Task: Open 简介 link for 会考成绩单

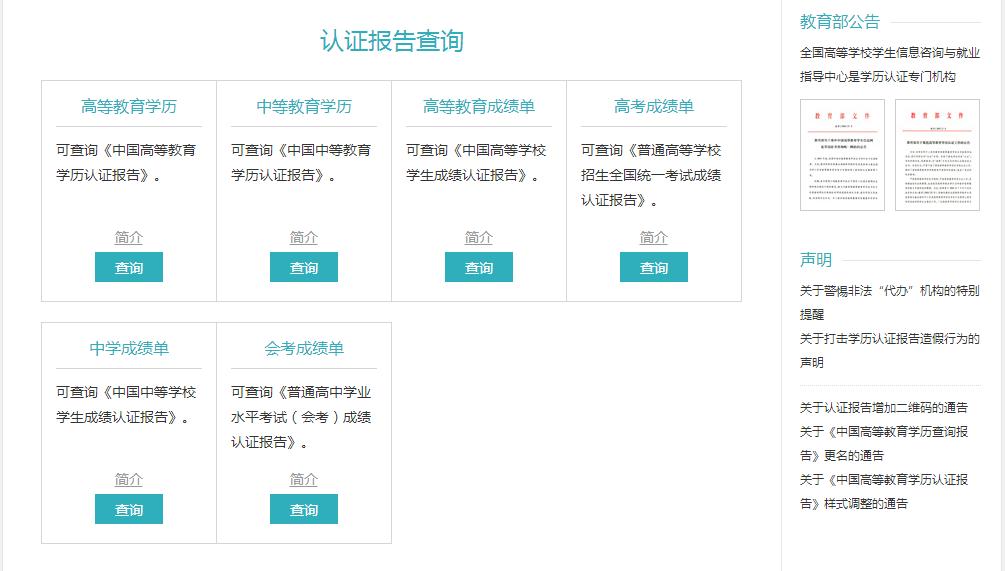Action: click(x=304, y=479)
